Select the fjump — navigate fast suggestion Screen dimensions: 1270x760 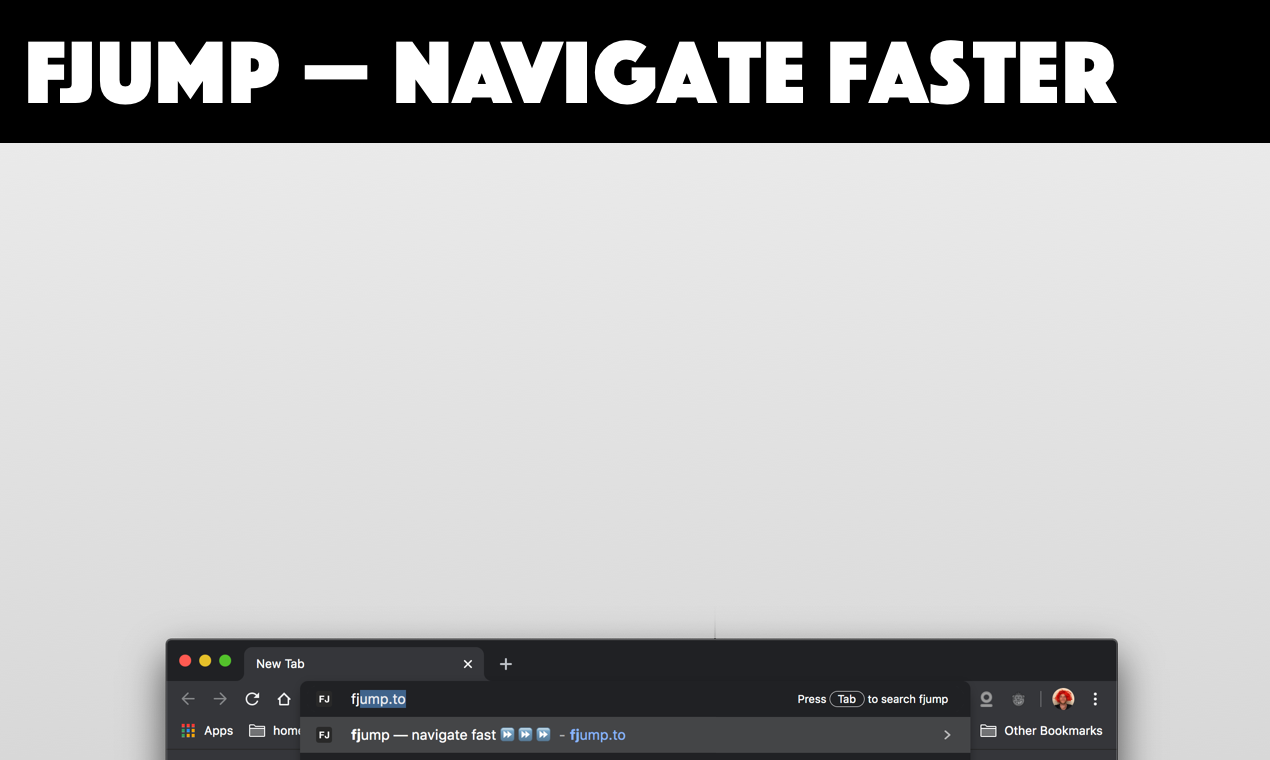(x=635, y=735)
